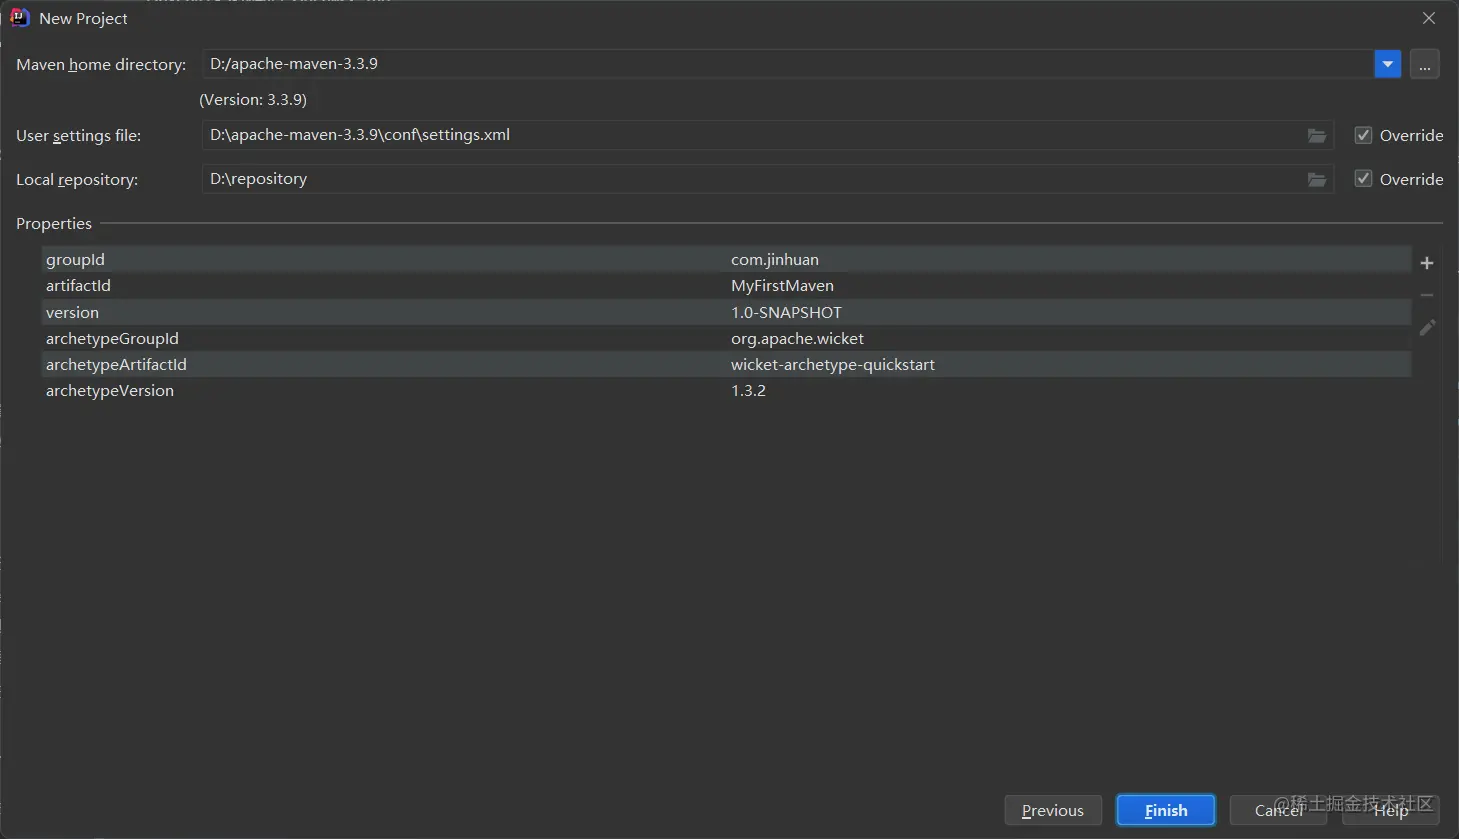Image resolution: width=1459 pixels, height=839 pixels.
Task: Click the Cancel button
Action: (x=1278, y=810)
